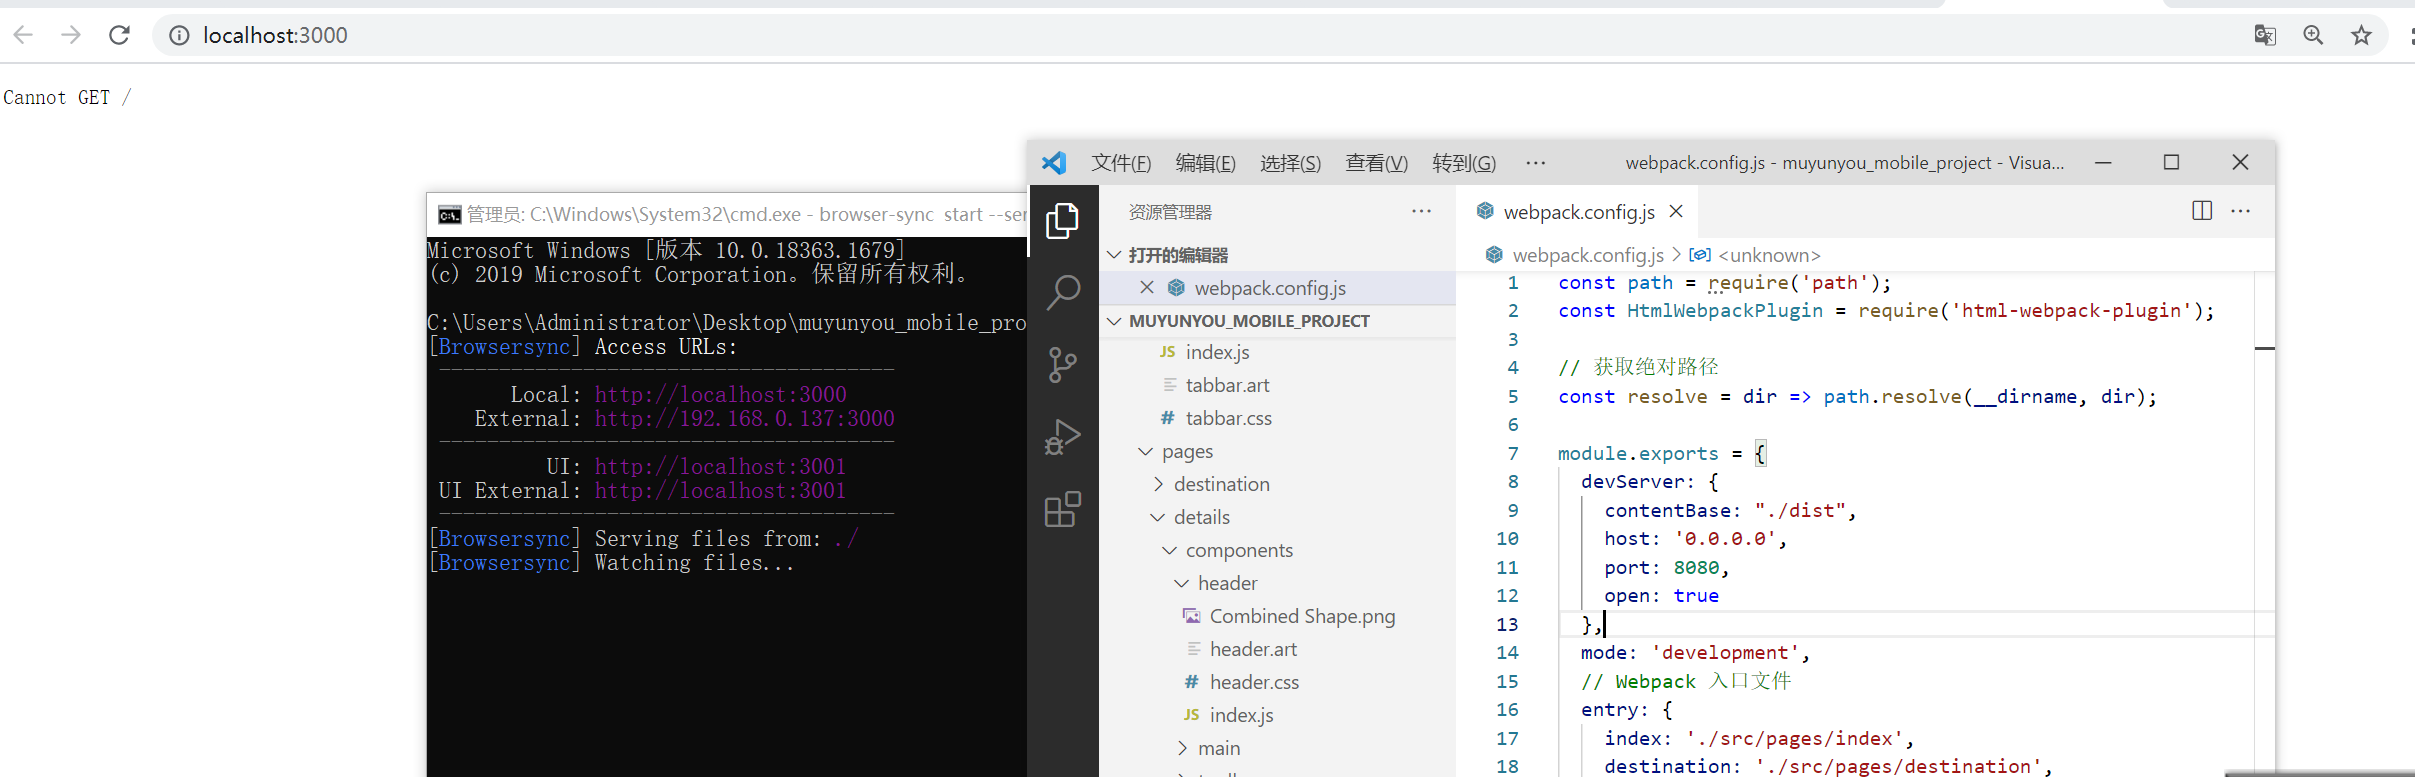Screen dimensions: 2415x777
Task: Open the Extensions activity bar icon
Action: 1062,509
